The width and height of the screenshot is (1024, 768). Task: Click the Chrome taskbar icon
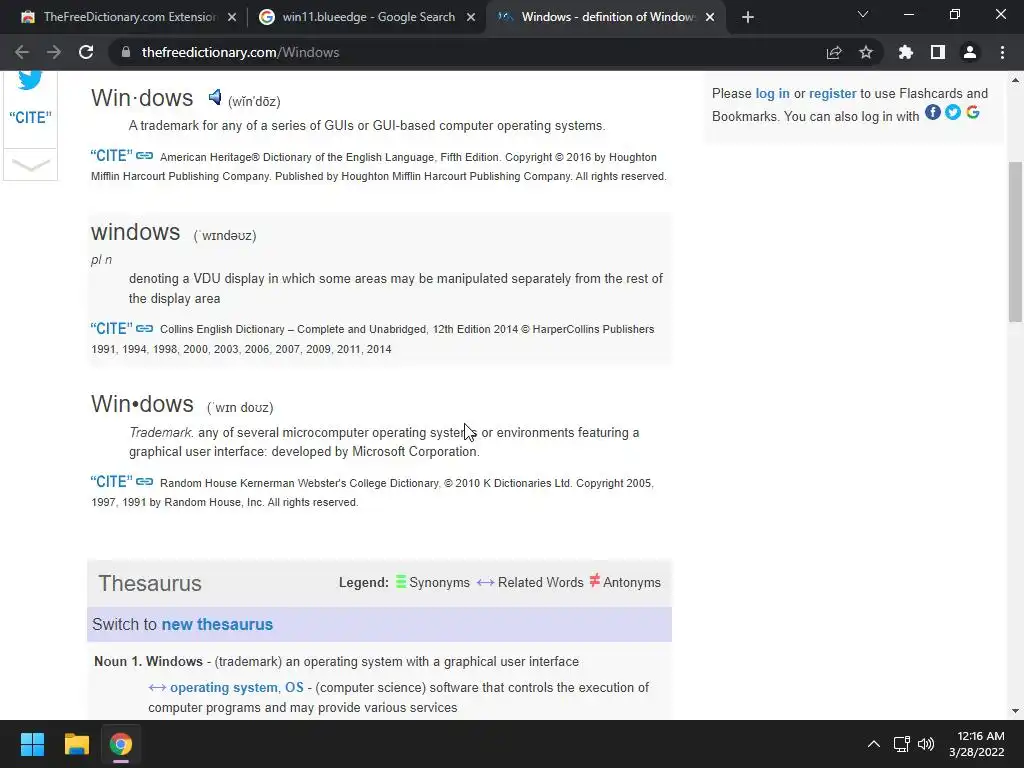(120, 744)
